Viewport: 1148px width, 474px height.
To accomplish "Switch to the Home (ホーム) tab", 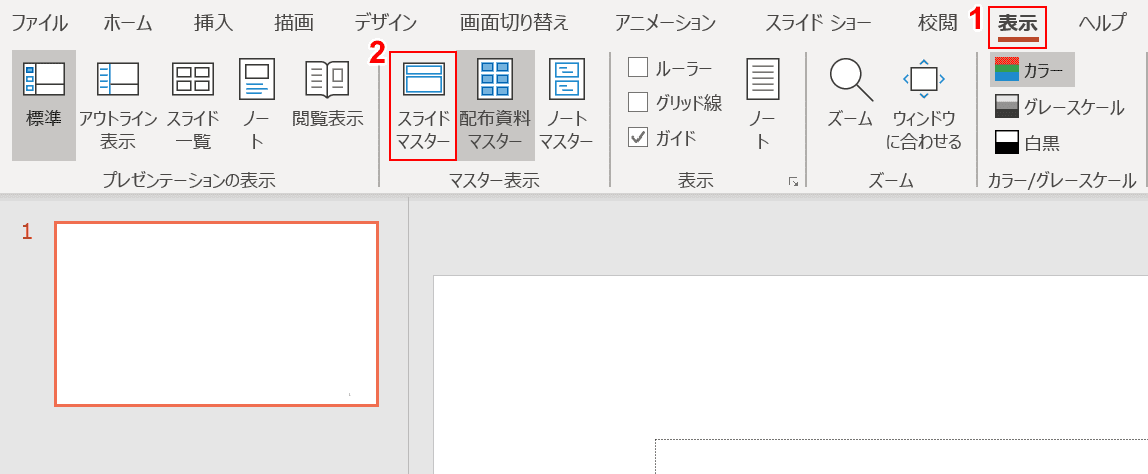I will [127, 23].
